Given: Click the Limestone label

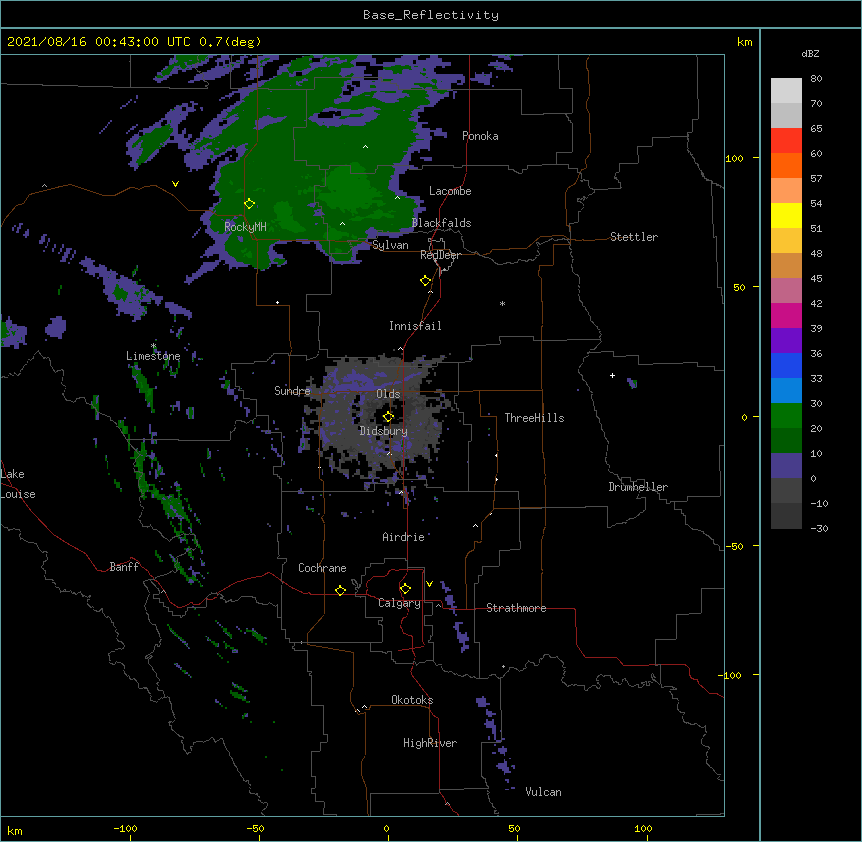Looking at the screenshot, I should [x=153, y=356].
